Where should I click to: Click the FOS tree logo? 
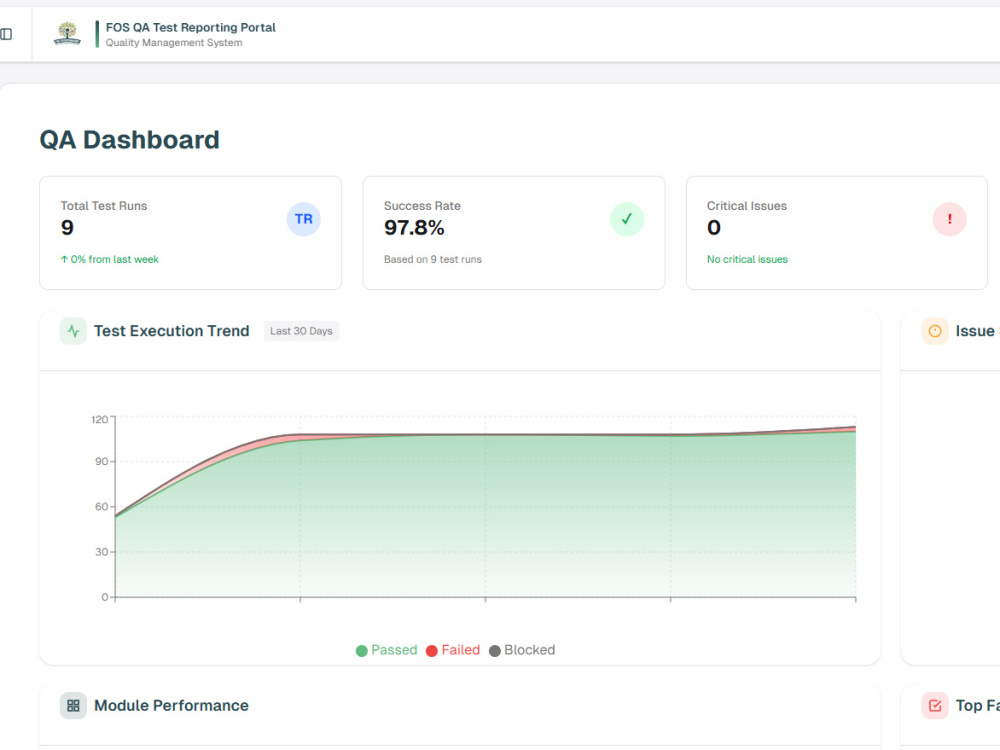point(67,34)
